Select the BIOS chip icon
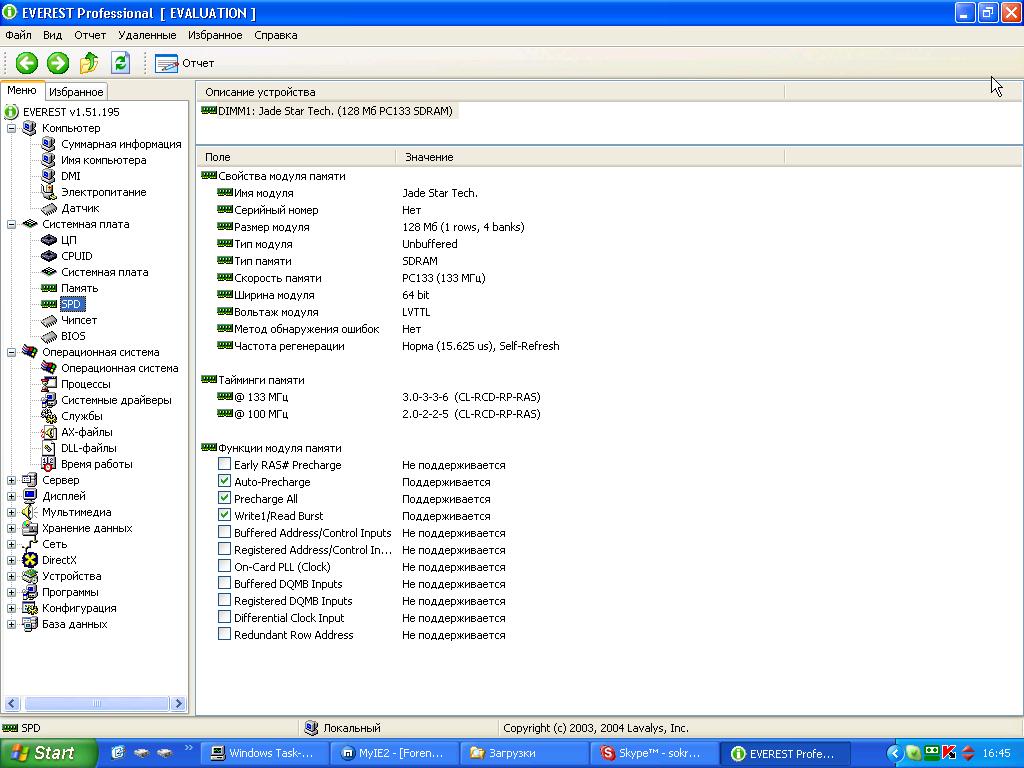Viewport: 1024px width, 768px height. 48,336
